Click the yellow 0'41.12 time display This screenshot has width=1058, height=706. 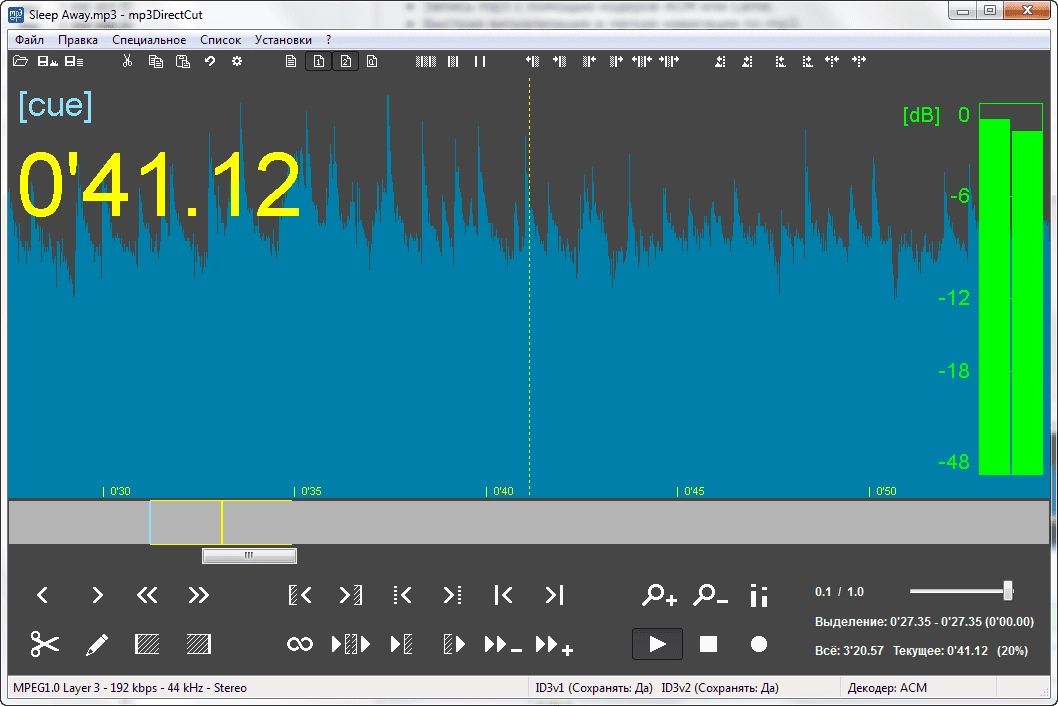click(159, 184)
